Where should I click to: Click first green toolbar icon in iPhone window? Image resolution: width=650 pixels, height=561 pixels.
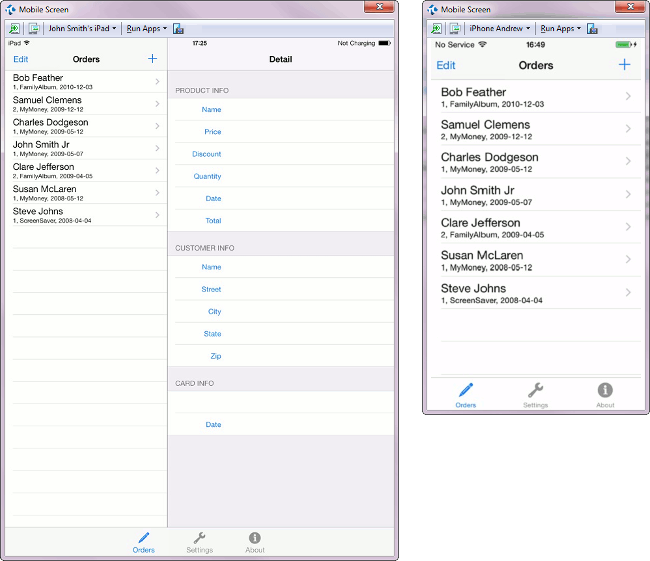tap(436, 29)
